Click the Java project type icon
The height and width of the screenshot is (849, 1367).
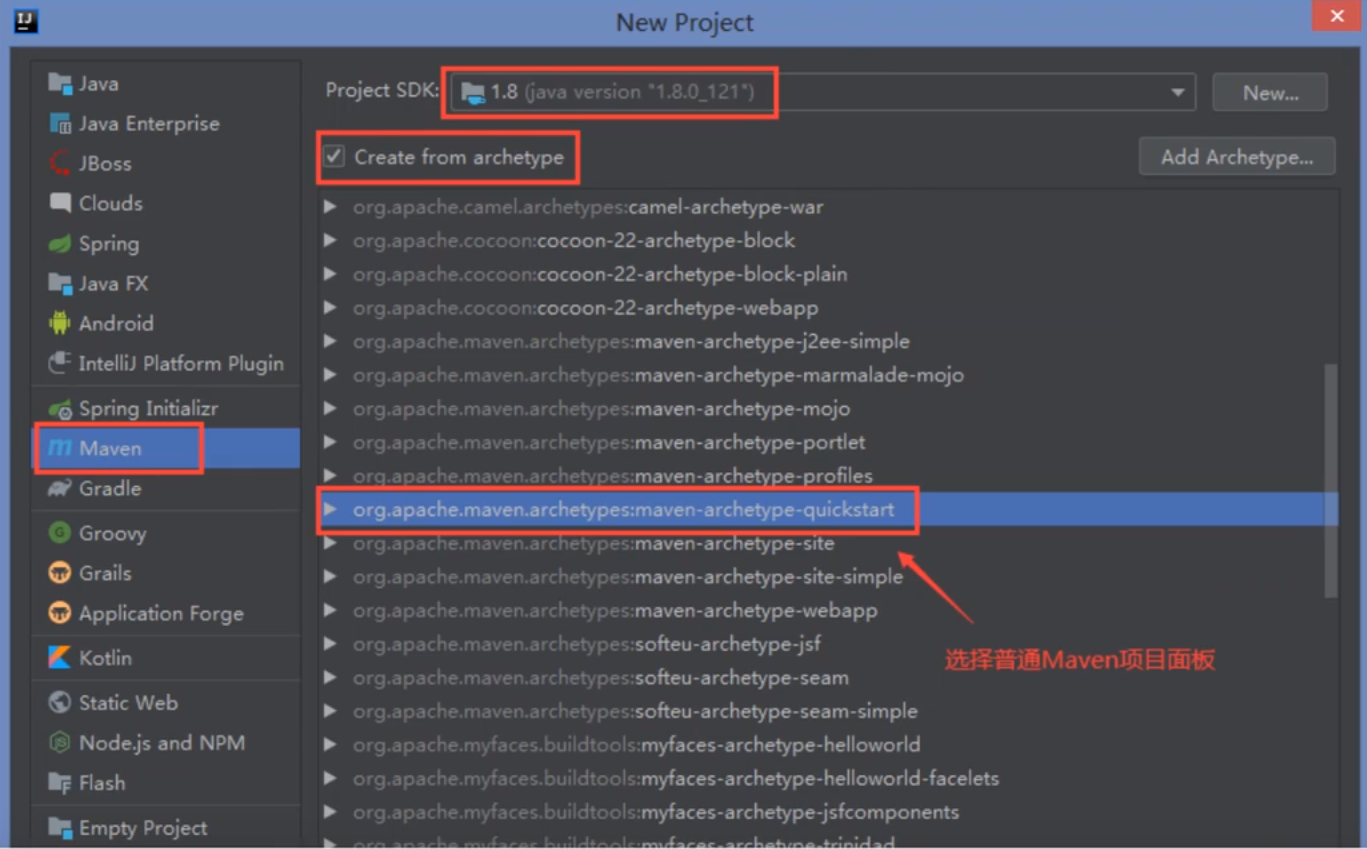60,84
